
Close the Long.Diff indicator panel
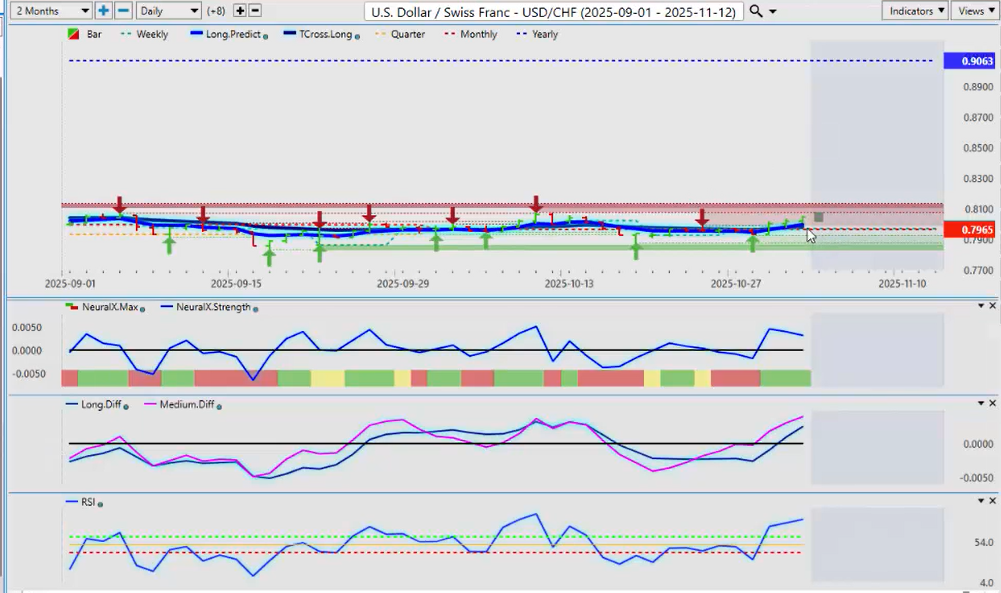coord(991,402)
